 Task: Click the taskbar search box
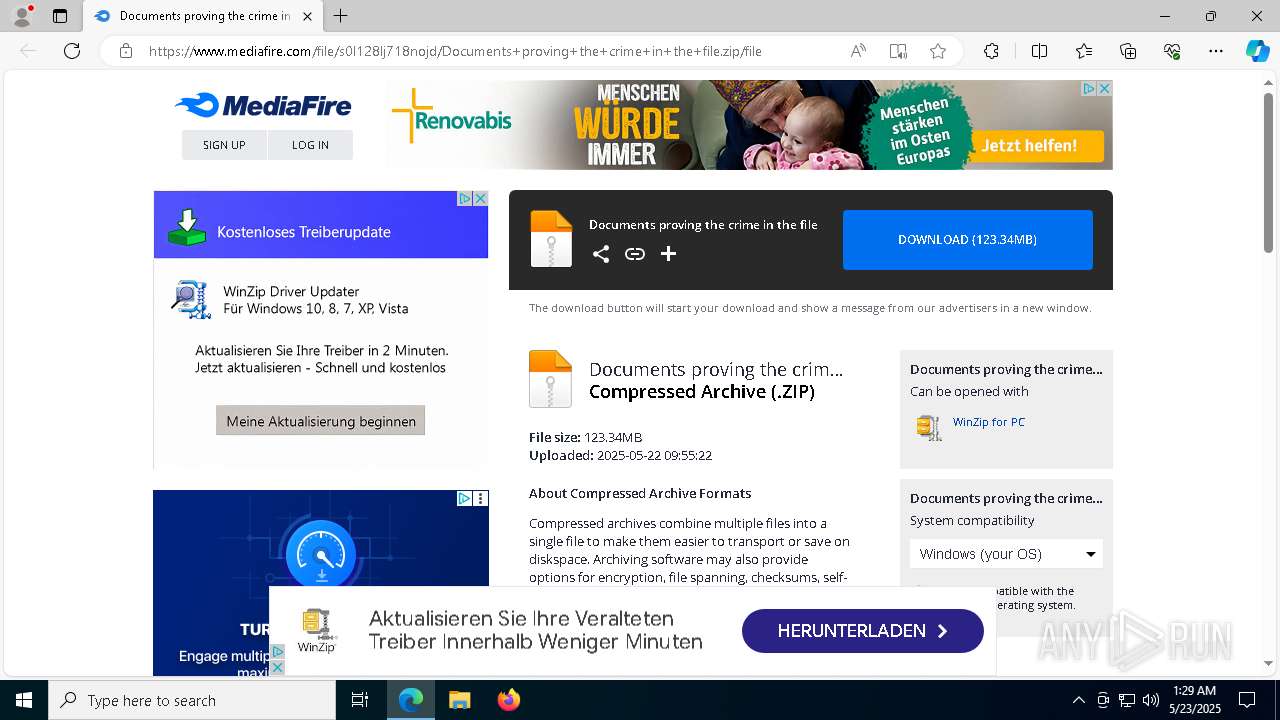pyautogui.click(x=192, y=700)
